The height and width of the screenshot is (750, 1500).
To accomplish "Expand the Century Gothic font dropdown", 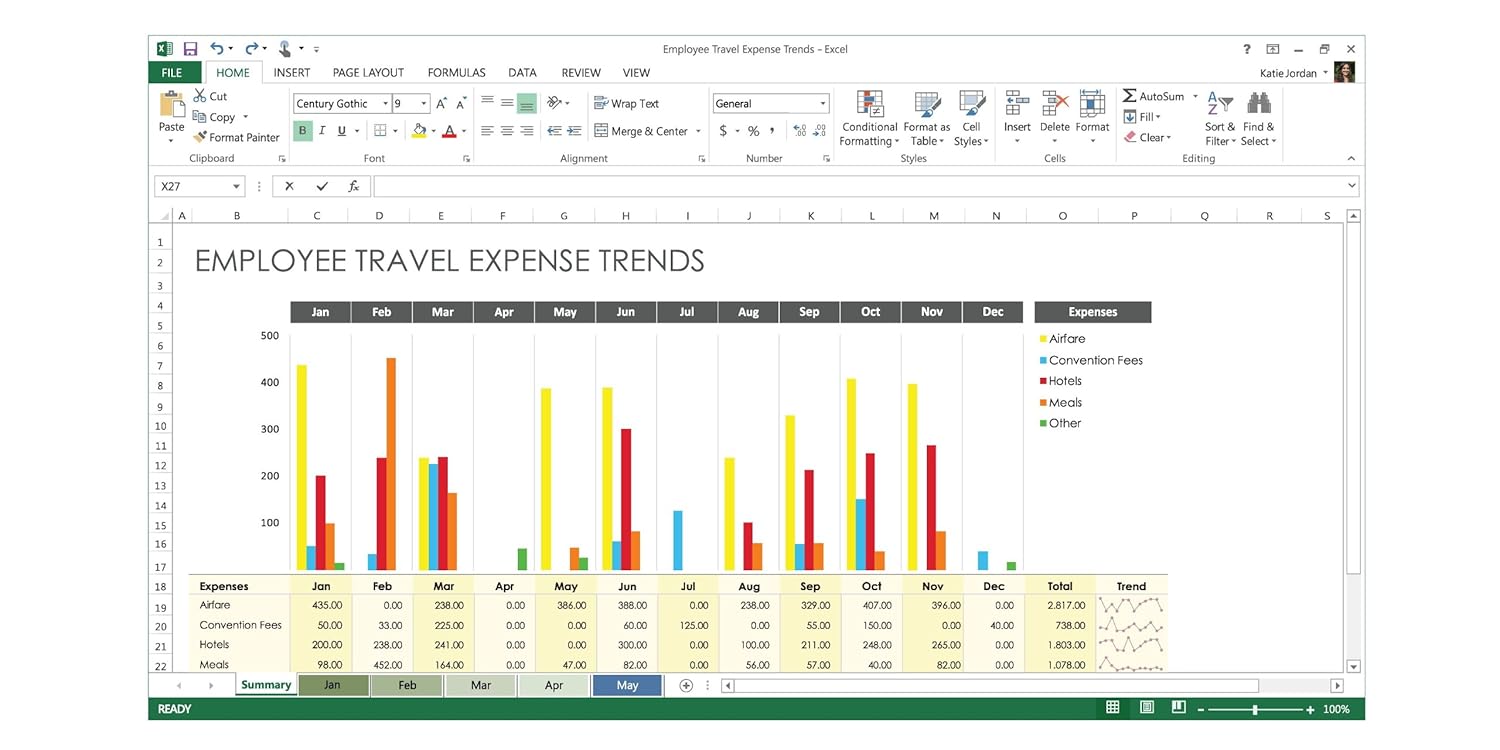I will tap(385, 104).
